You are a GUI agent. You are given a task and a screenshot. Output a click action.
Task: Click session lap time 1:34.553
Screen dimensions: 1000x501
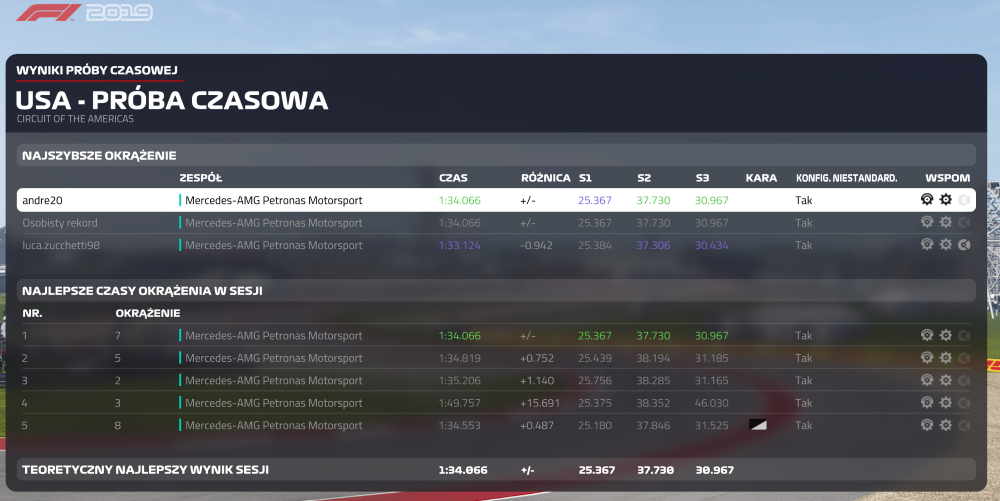click(x=460, y=425)
